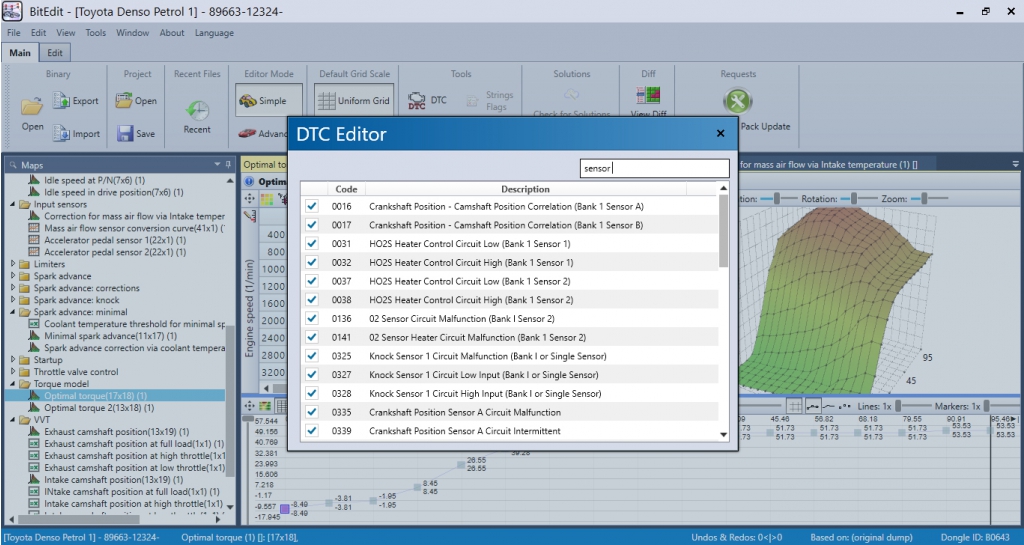Click the info icon beside Optimal map title
This screenshot has width=1024, height=545.
249,181
